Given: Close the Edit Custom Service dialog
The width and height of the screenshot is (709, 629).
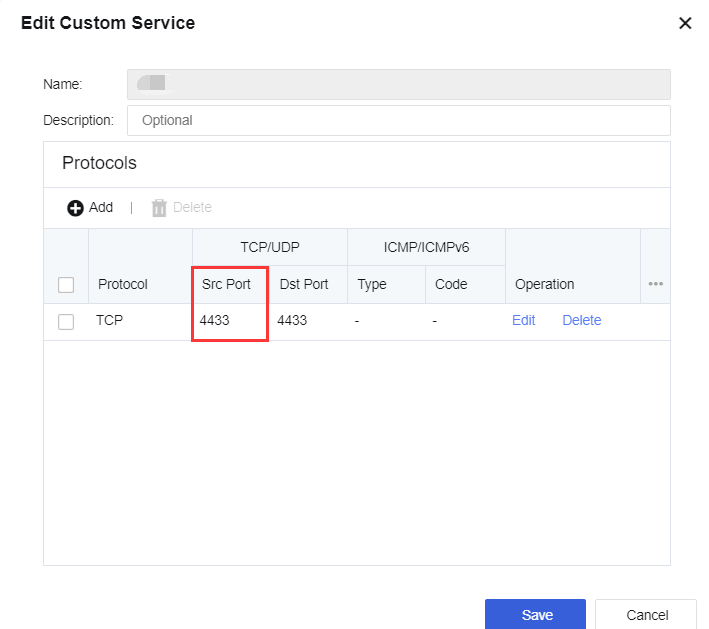Looking at the screenshot, I should [685, 23].
